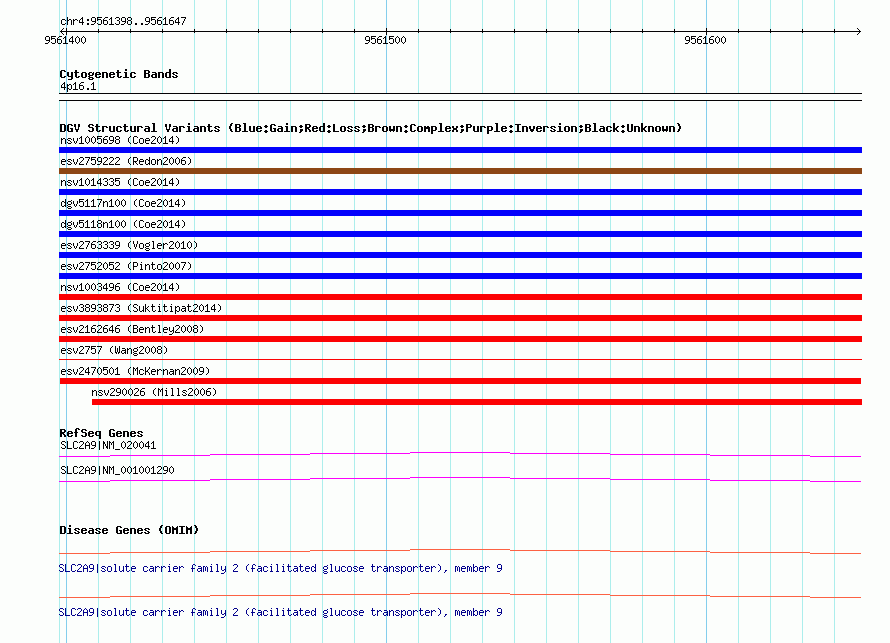Click the red bar under nsv290026
Image resolution: width=890 pixels, height=643 pixels.
pos(477,402)
